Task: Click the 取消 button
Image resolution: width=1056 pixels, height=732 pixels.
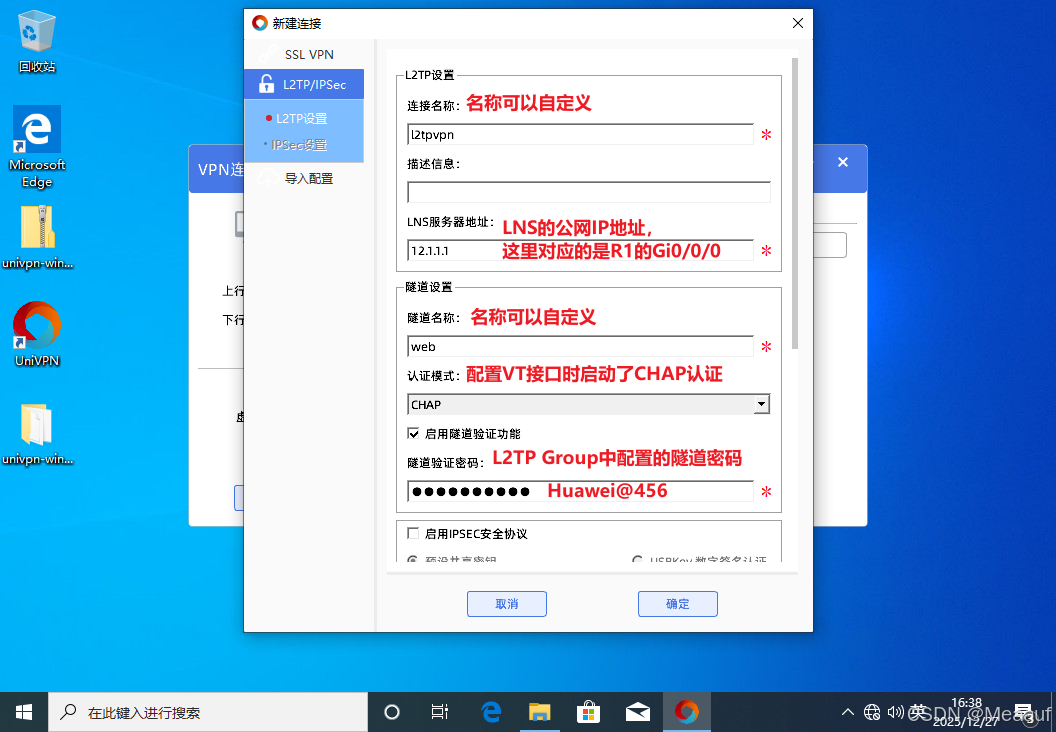Action: [x=506, y=603]
